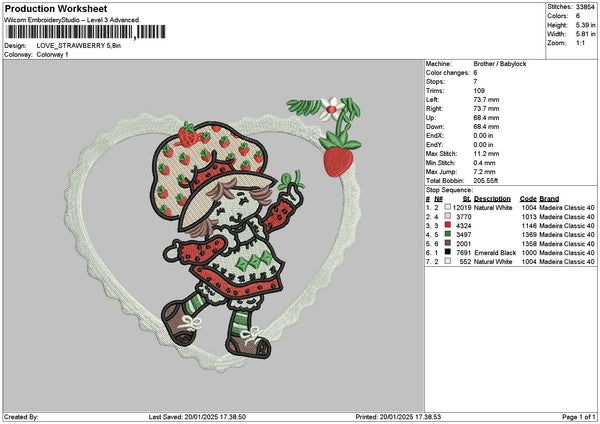Screen dimensions: 600x424
Task: Select thread code '1013' in stop 2
Action: click(529, 217)
